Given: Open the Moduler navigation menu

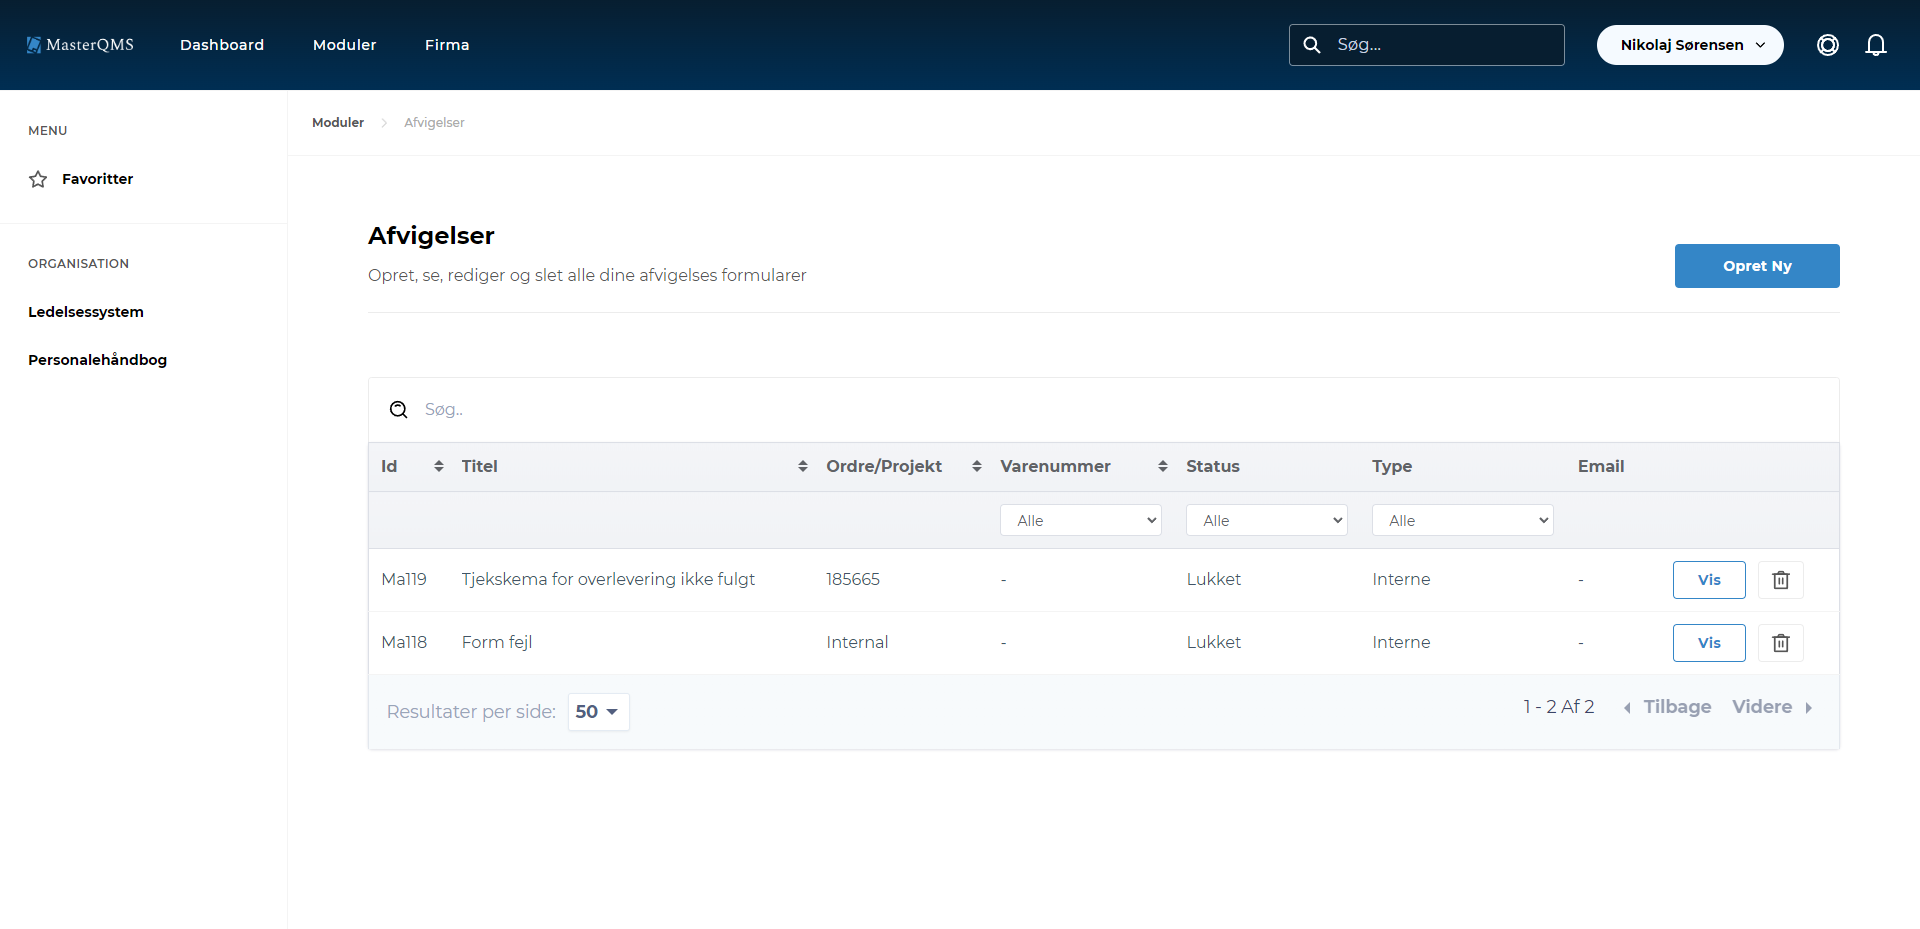Looking at the screenshot, I should [344, 45].
